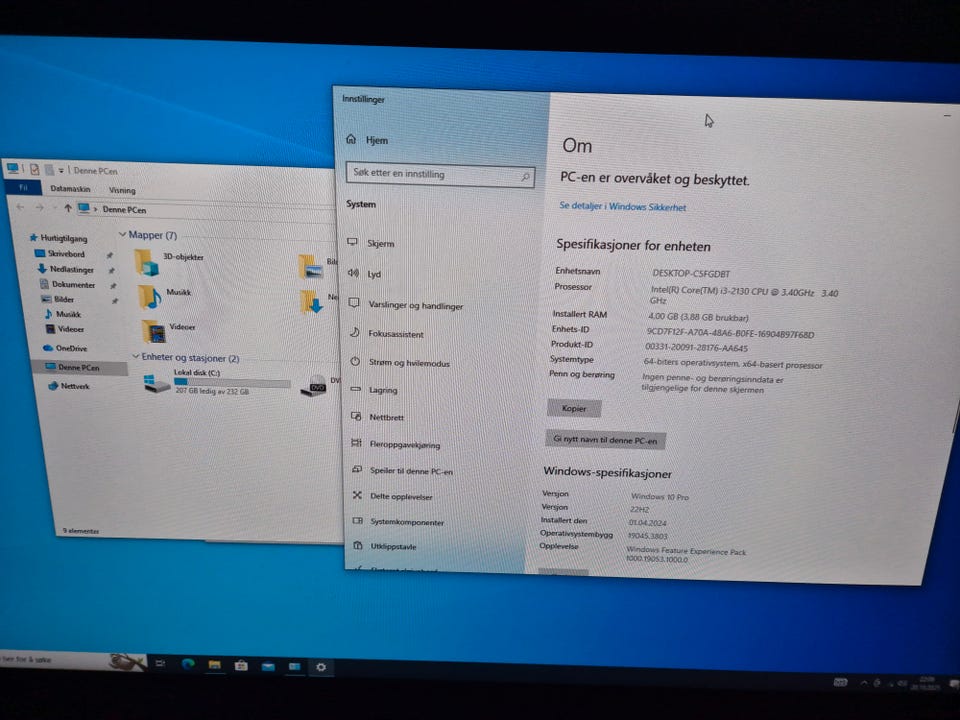
Task: Open Hjem in Settings sidebar
Action: click(367, 140)
